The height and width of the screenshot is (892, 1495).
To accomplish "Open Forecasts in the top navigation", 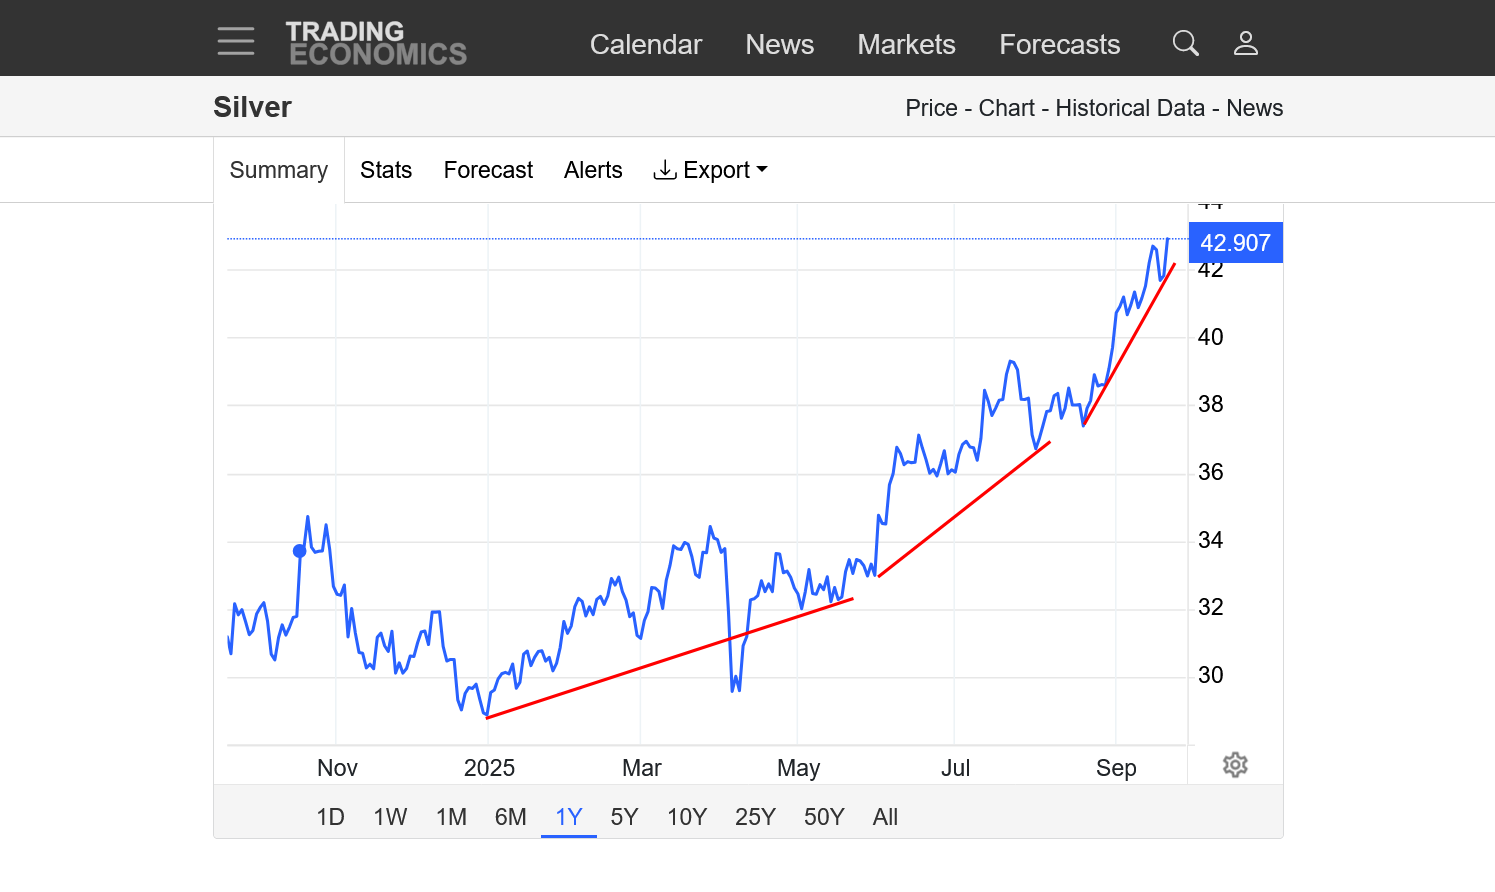I will [x=1059, y=45].
